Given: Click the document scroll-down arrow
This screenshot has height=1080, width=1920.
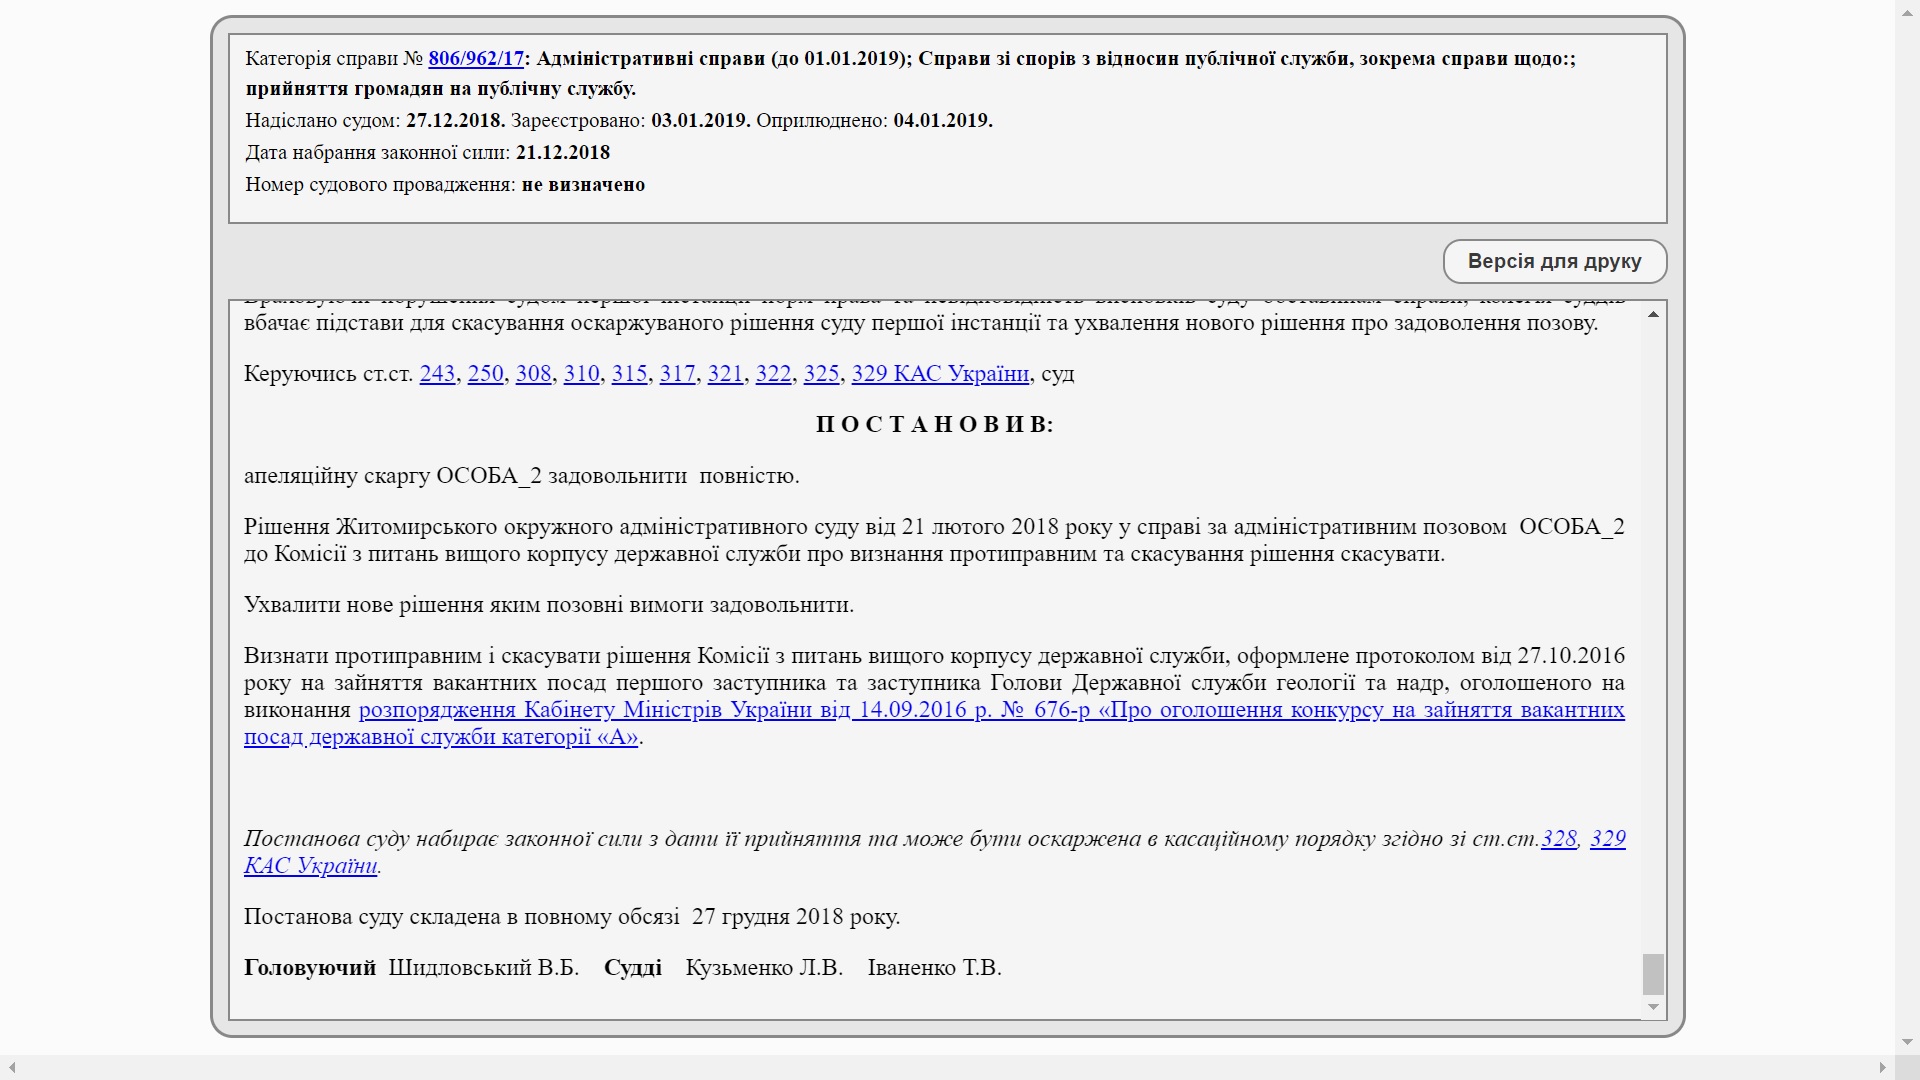Looking at the screenshot, I should 1653,1007.
